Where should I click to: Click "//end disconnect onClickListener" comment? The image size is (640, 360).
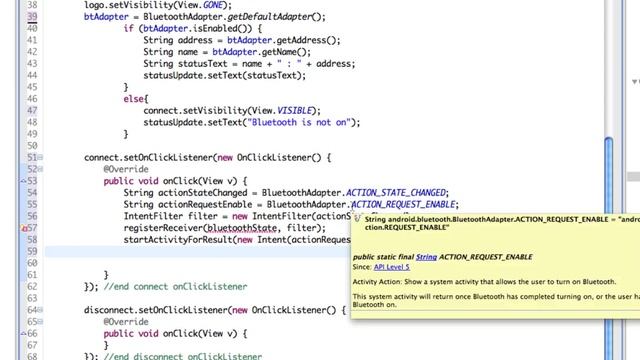(183, 356)
